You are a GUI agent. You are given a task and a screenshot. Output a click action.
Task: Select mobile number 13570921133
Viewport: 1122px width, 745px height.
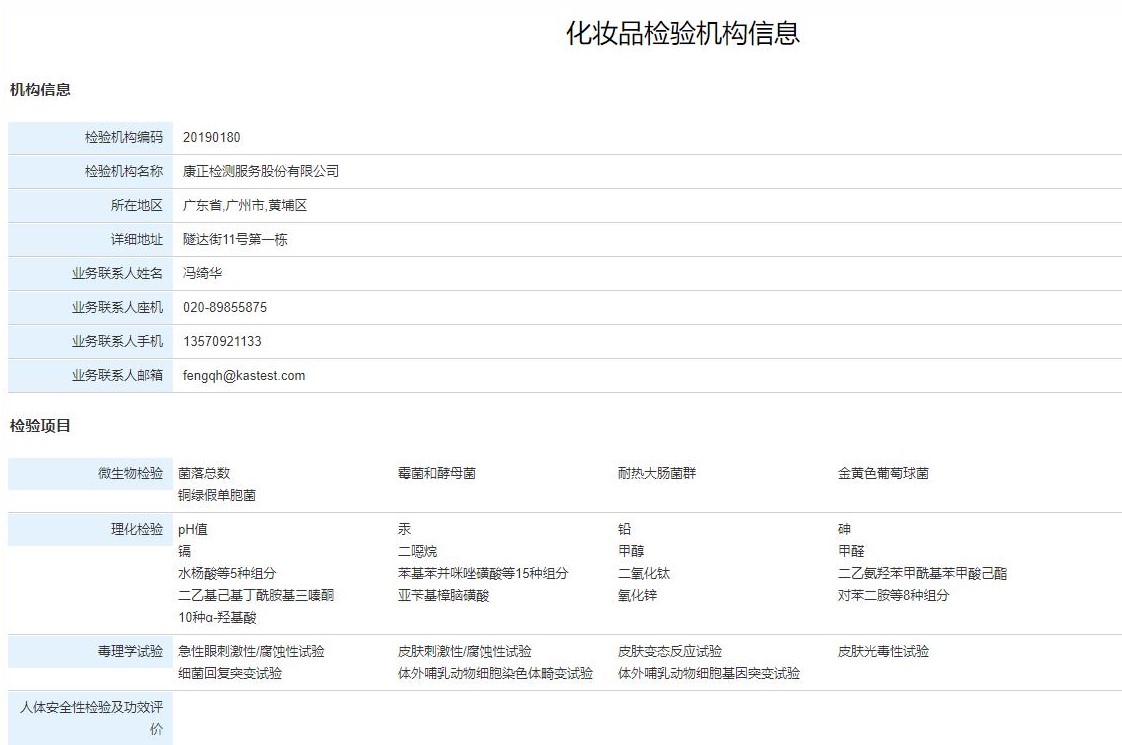222,341
